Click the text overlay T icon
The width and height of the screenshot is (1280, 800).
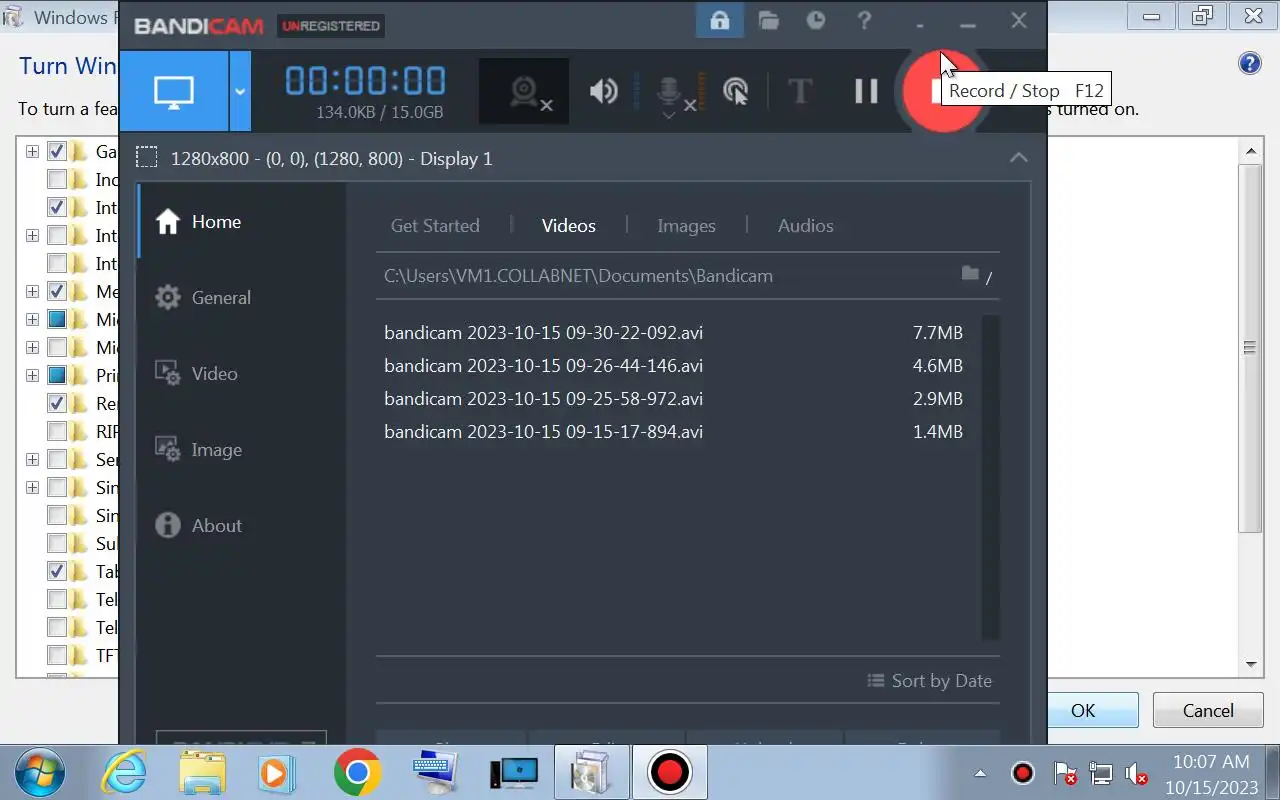pos(799,92)
